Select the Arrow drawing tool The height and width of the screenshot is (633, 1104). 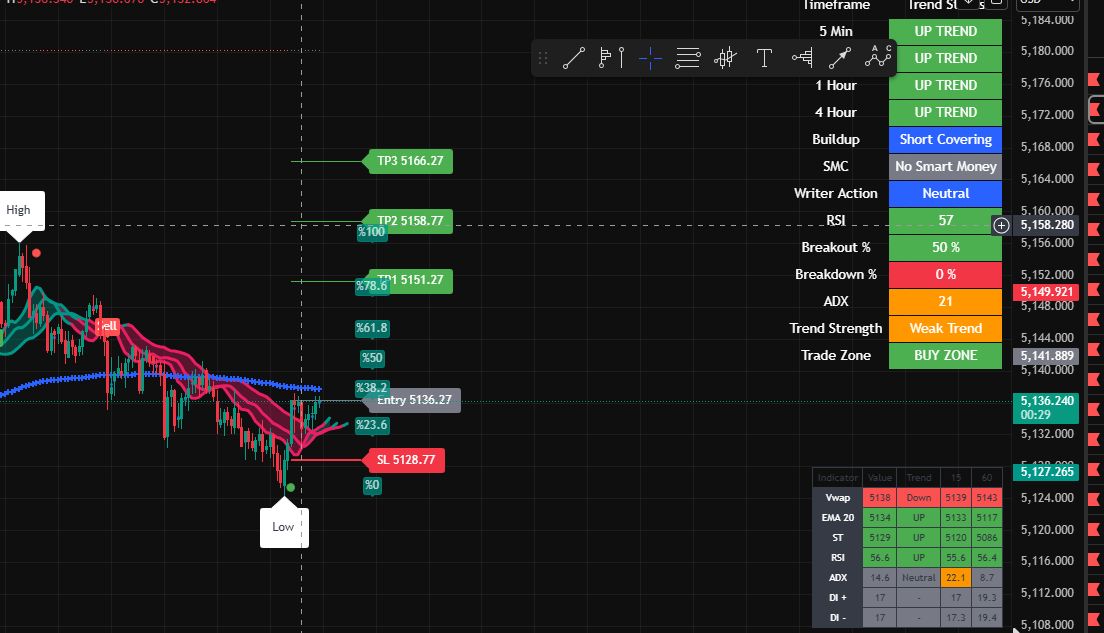tap(840, 58)
